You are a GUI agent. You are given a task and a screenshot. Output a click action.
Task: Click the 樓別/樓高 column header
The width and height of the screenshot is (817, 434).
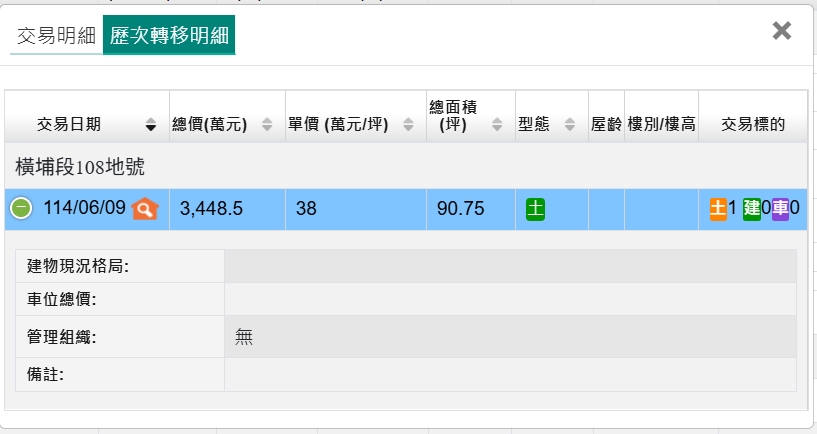coord(661,125)
